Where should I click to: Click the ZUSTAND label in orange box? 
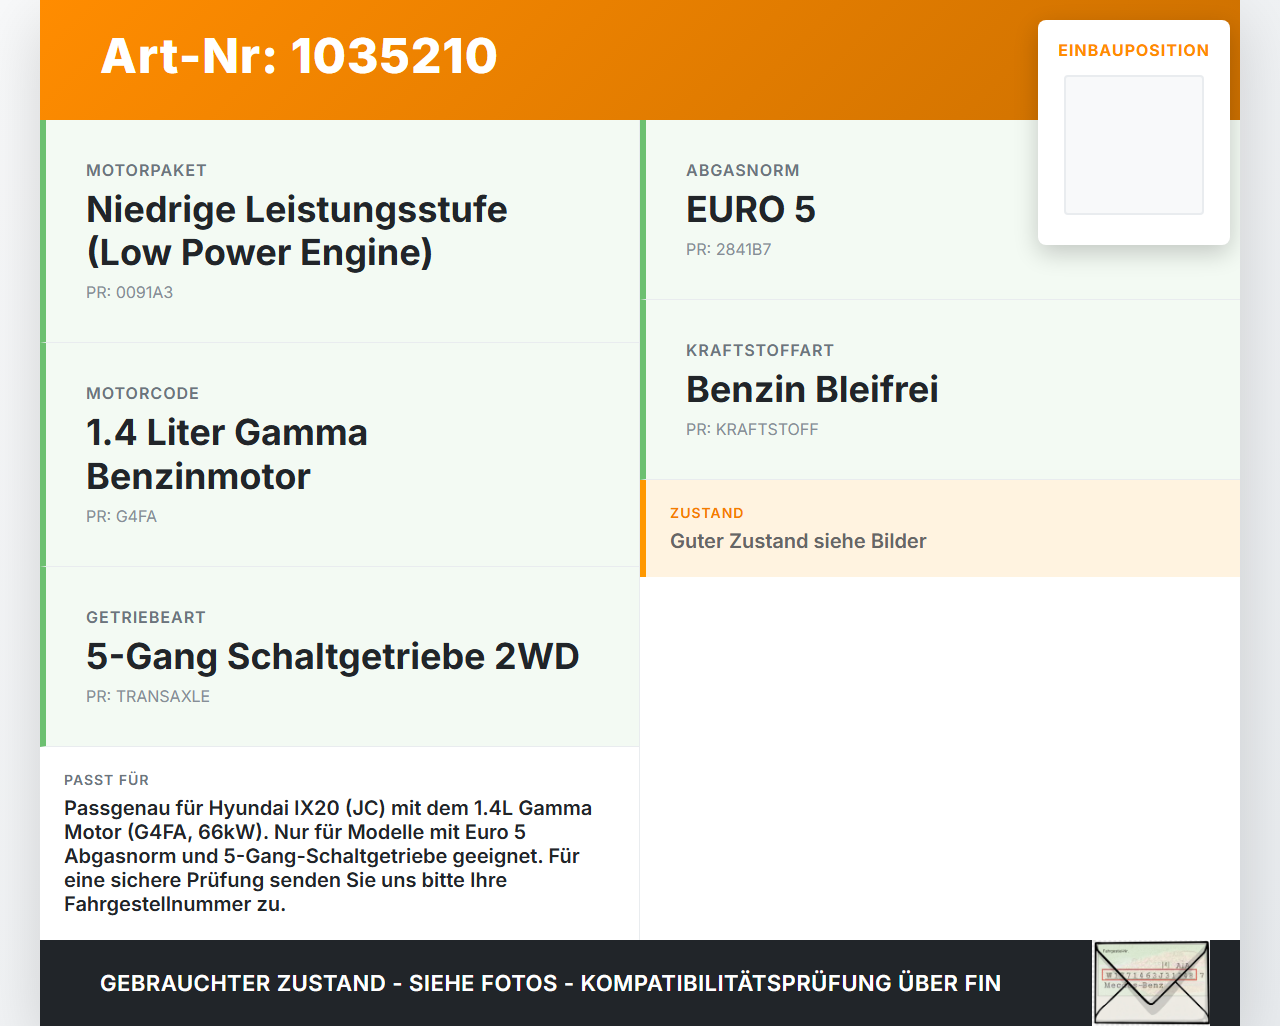coord(707,513)
